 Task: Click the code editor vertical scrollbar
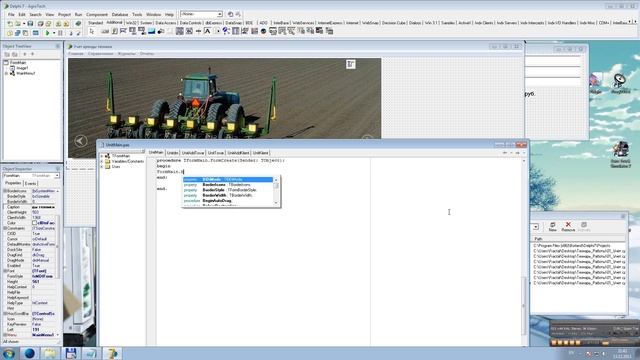[x=524, y=251]
